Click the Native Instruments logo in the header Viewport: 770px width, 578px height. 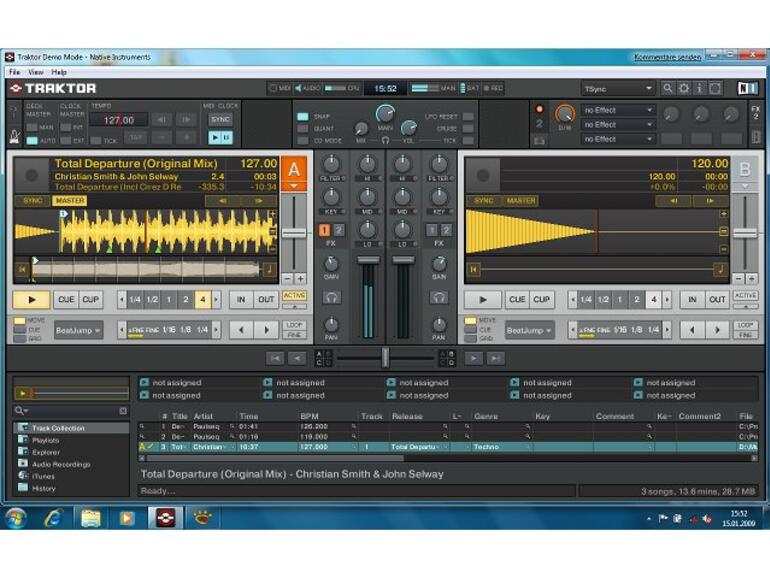coord(747,88)
